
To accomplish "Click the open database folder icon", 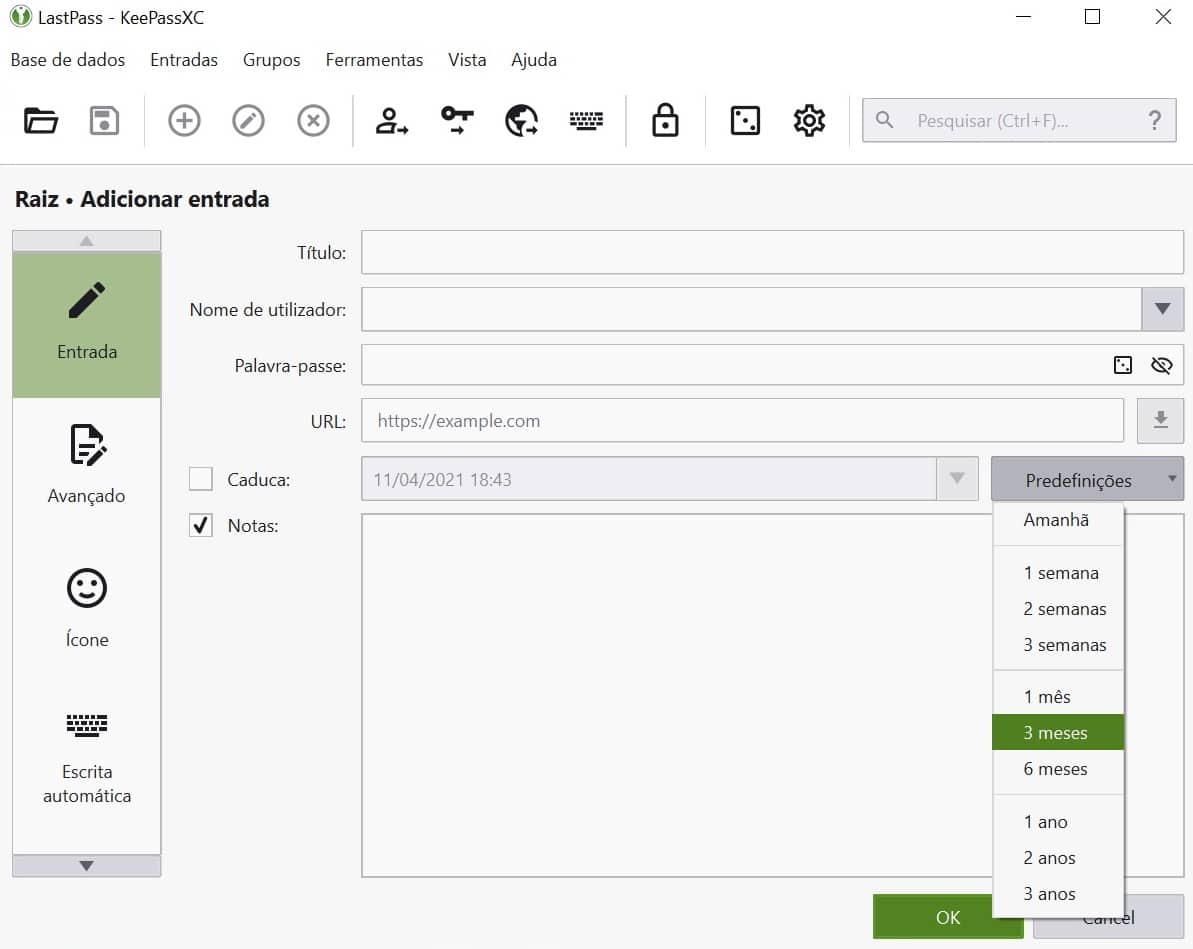I will (x=41, y=121).
